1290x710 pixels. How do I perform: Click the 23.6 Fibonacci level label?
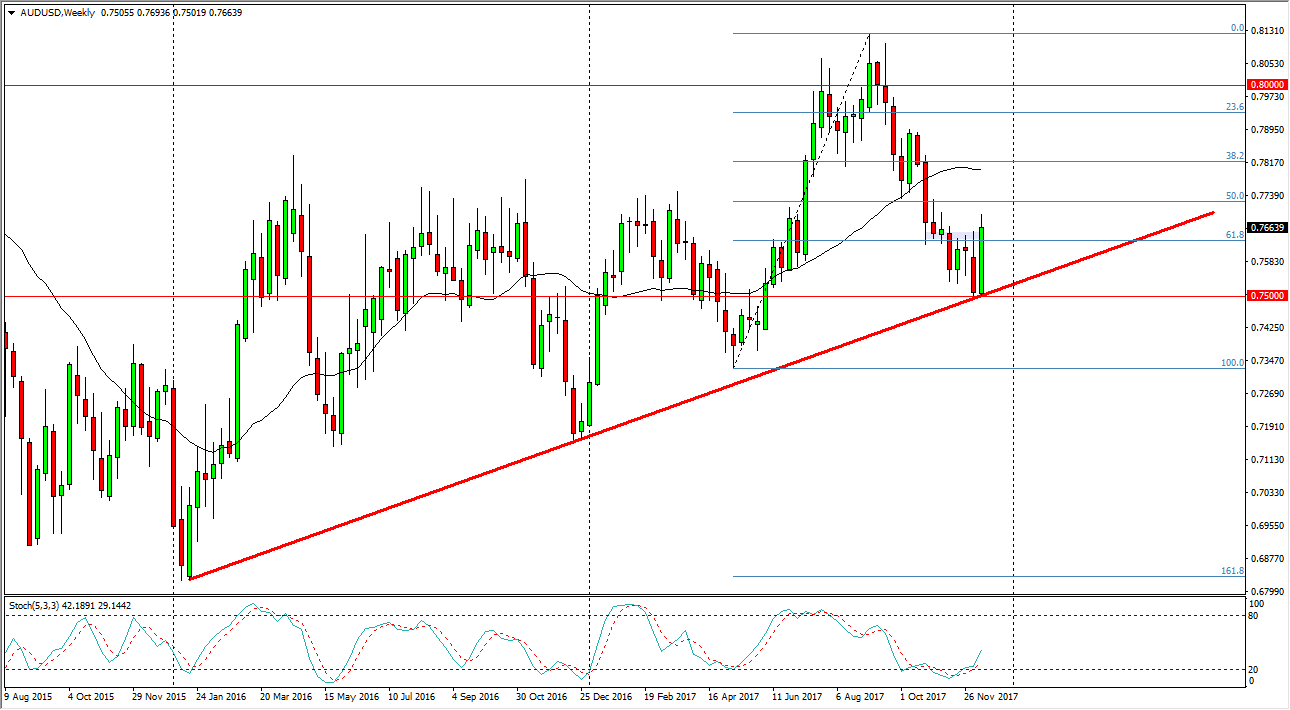point(1234,107)
